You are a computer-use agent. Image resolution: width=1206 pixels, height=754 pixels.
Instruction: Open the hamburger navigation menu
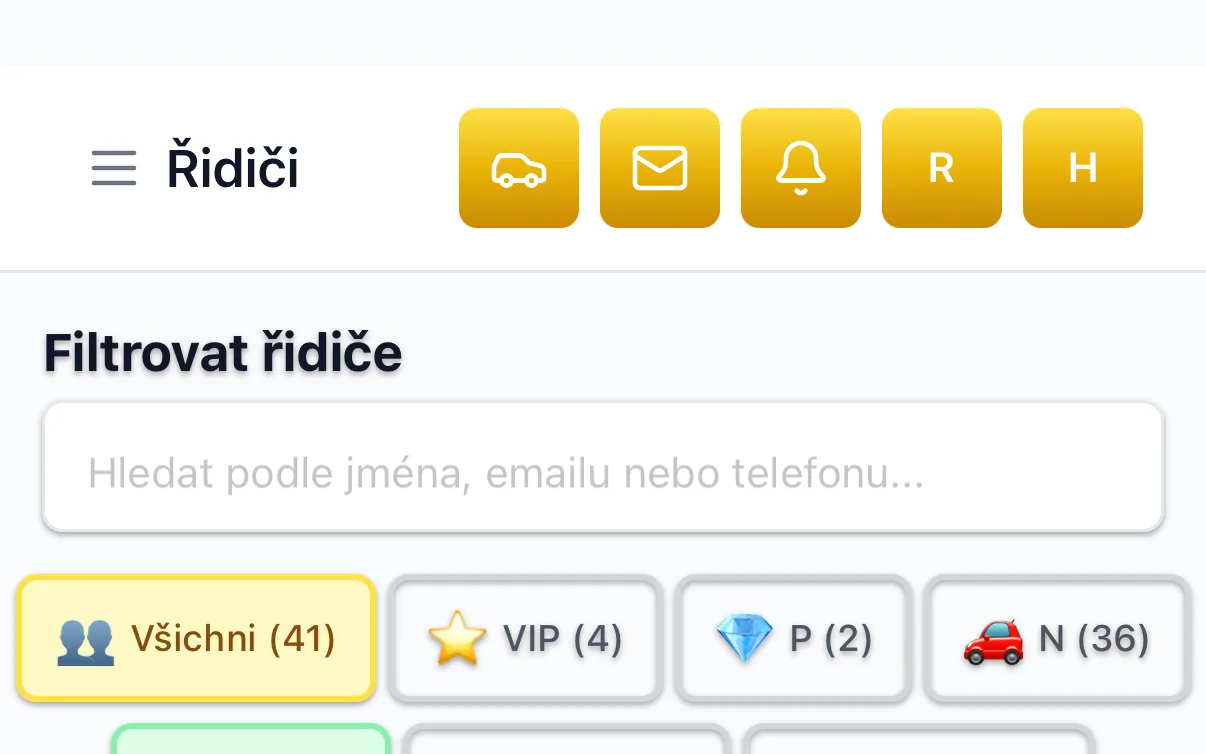pos(114,168)
